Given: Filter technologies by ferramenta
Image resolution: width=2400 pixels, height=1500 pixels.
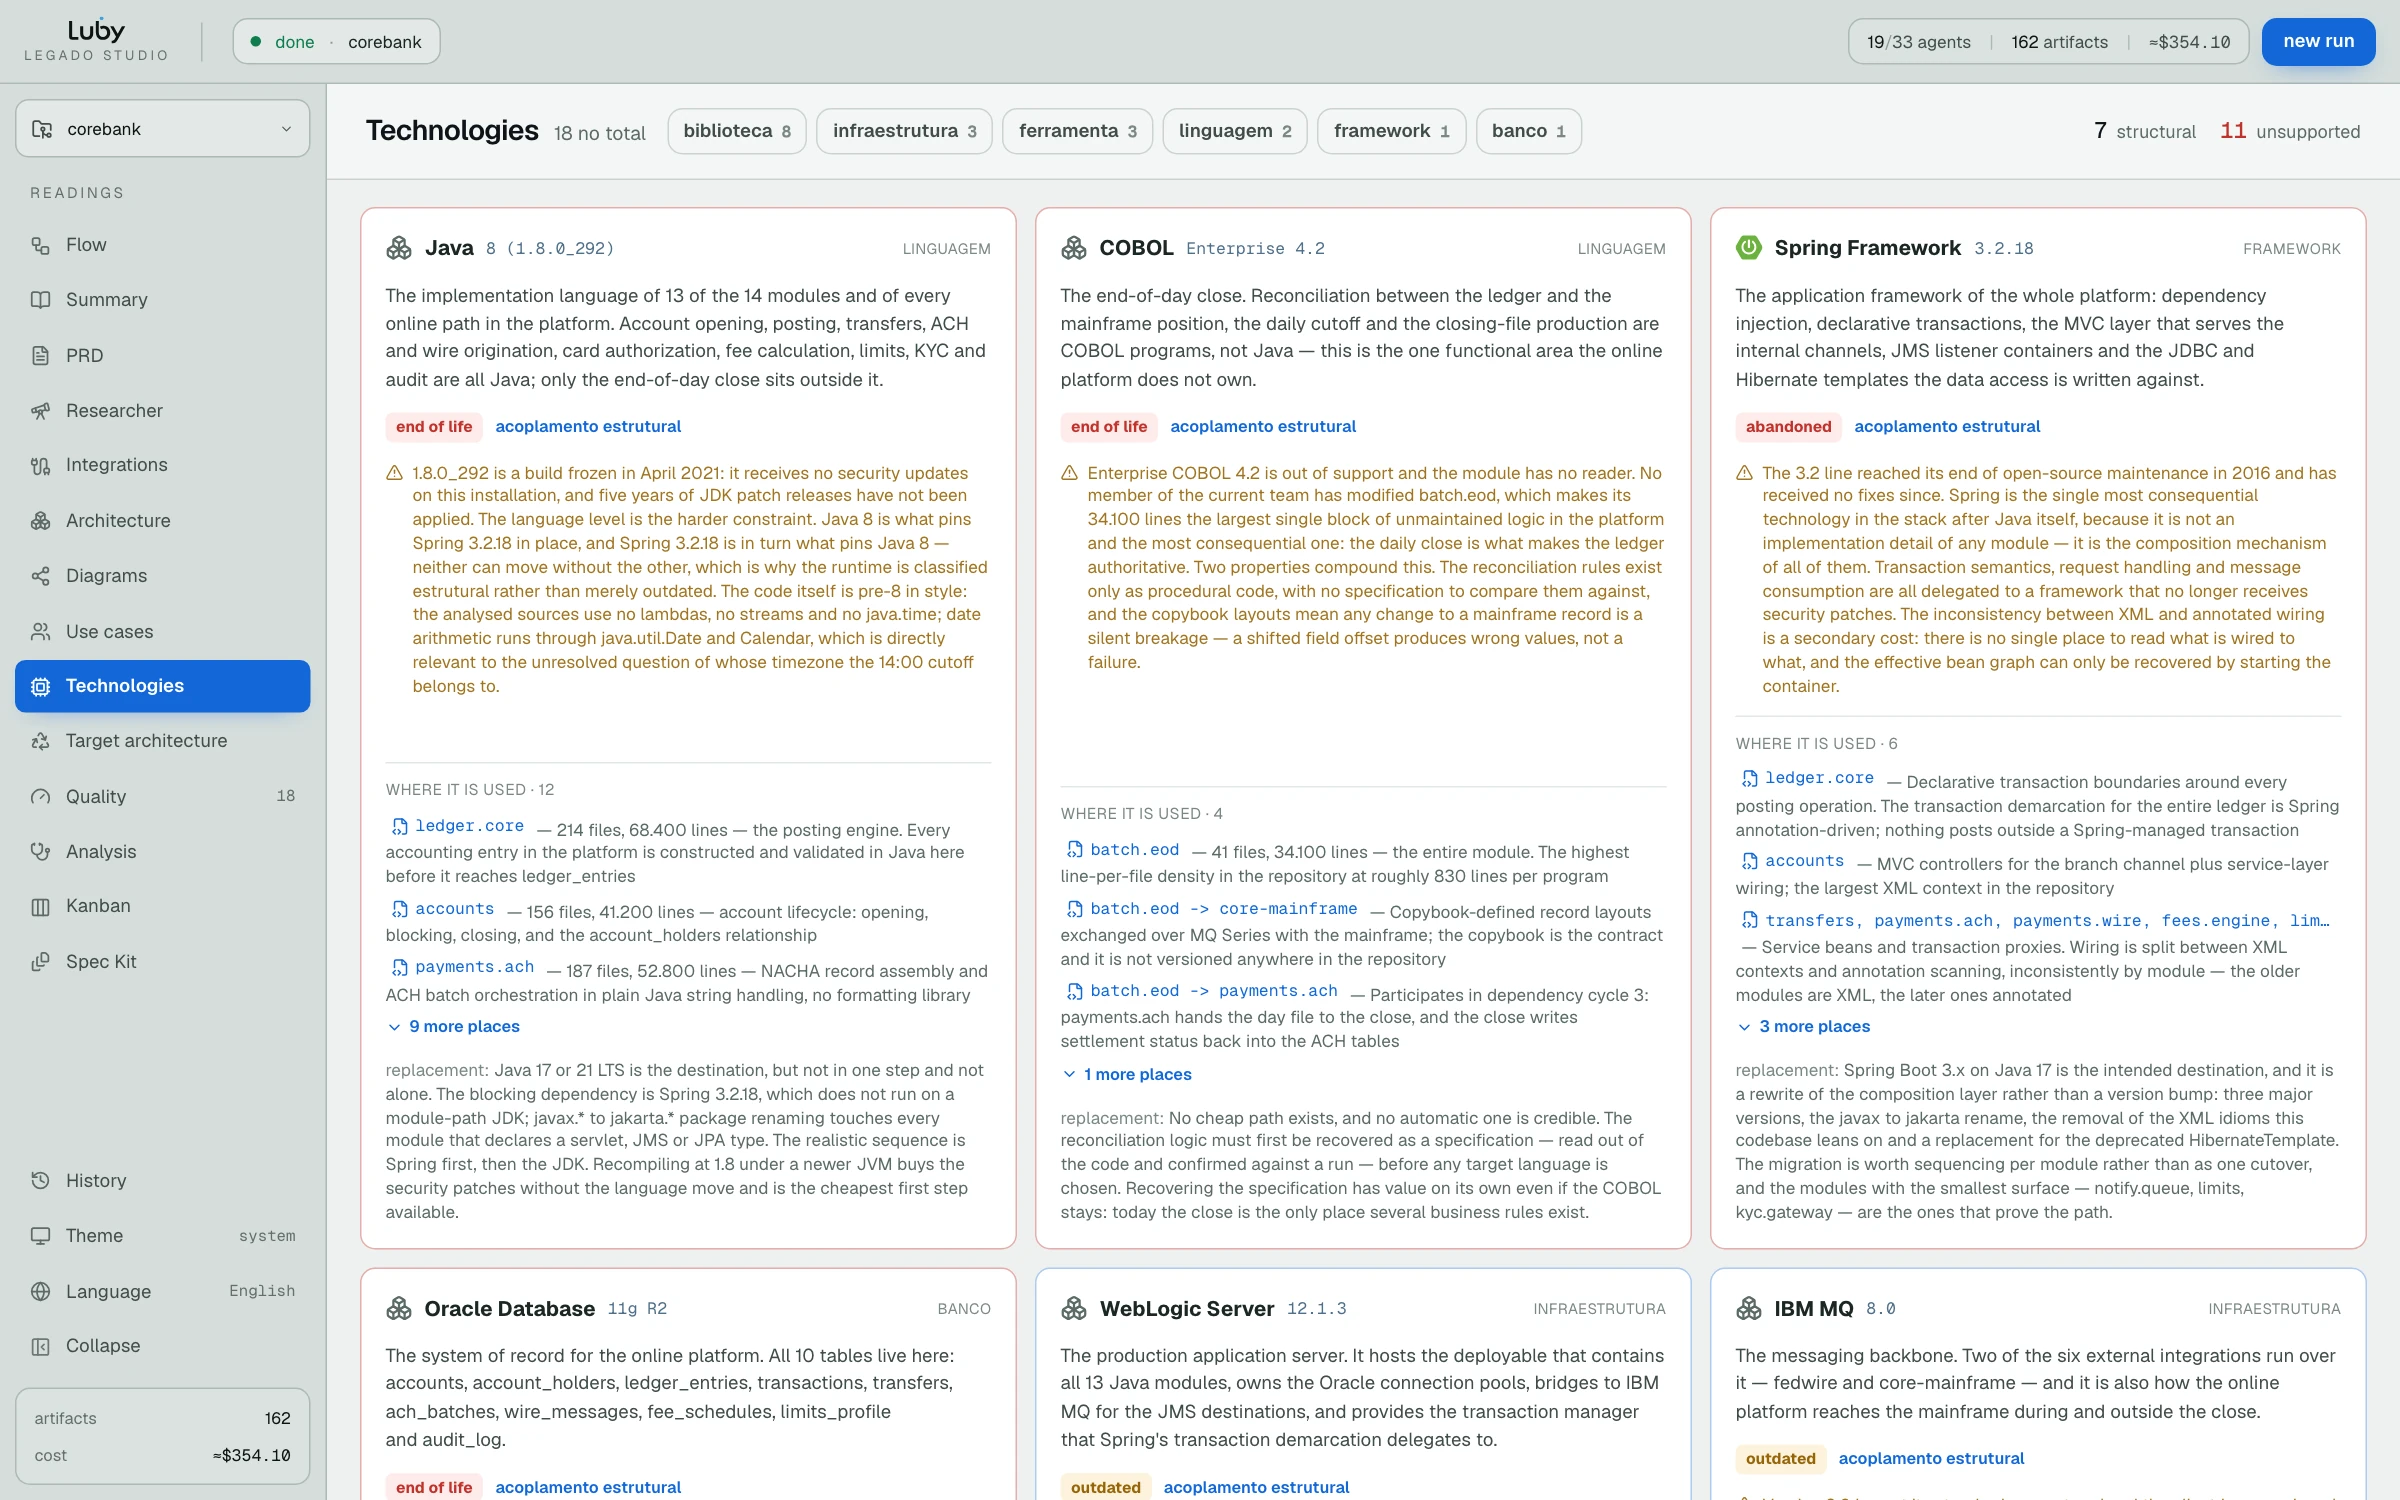Looking at the screenshot, I should [1077, 131].
